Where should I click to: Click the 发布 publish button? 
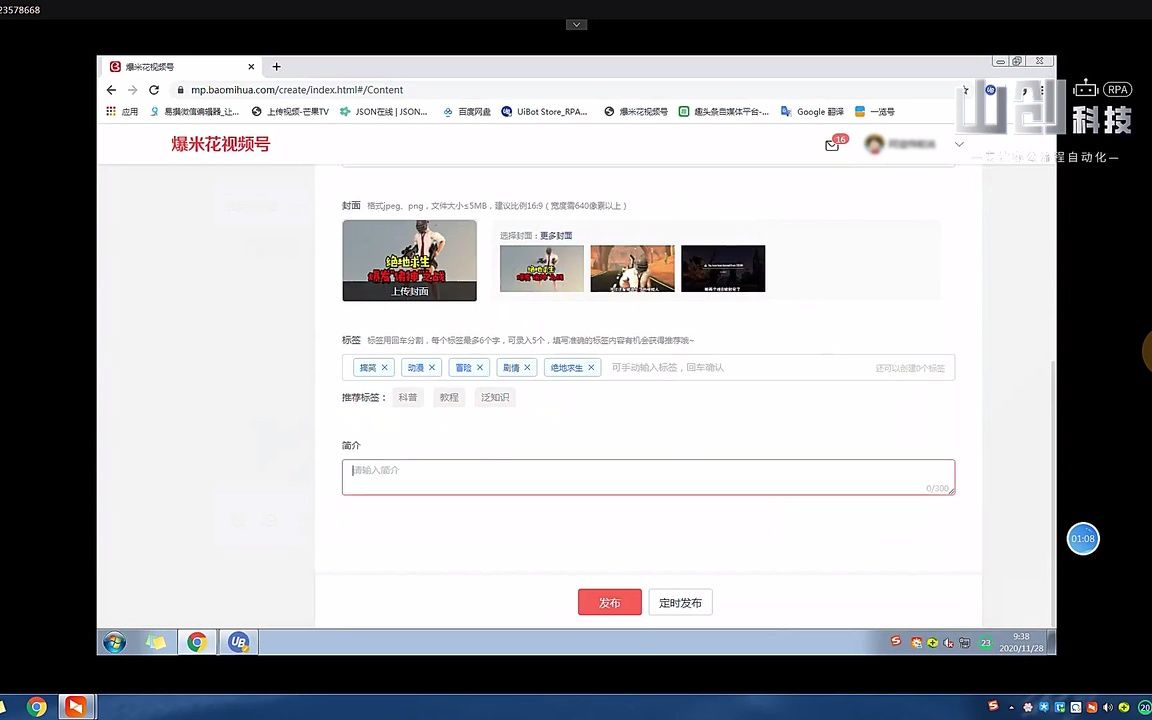point(609,602)
